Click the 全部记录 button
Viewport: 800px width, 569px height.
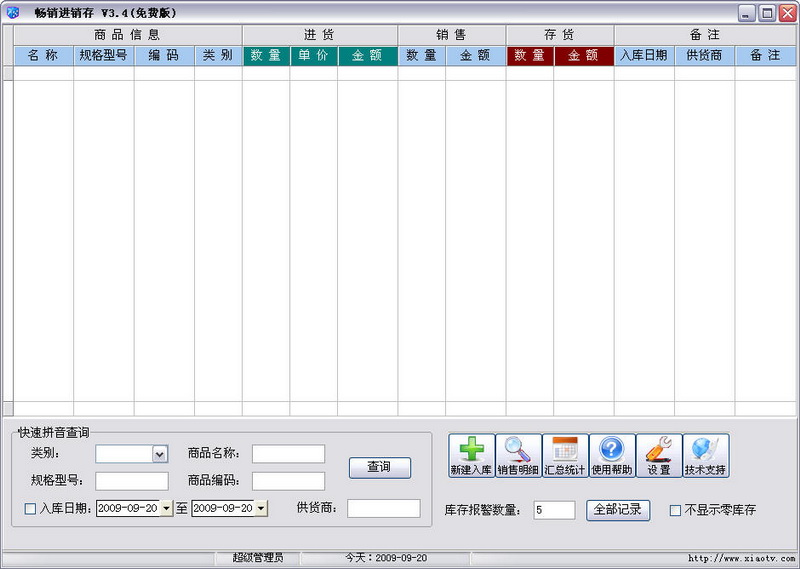(x=617, y=510)
